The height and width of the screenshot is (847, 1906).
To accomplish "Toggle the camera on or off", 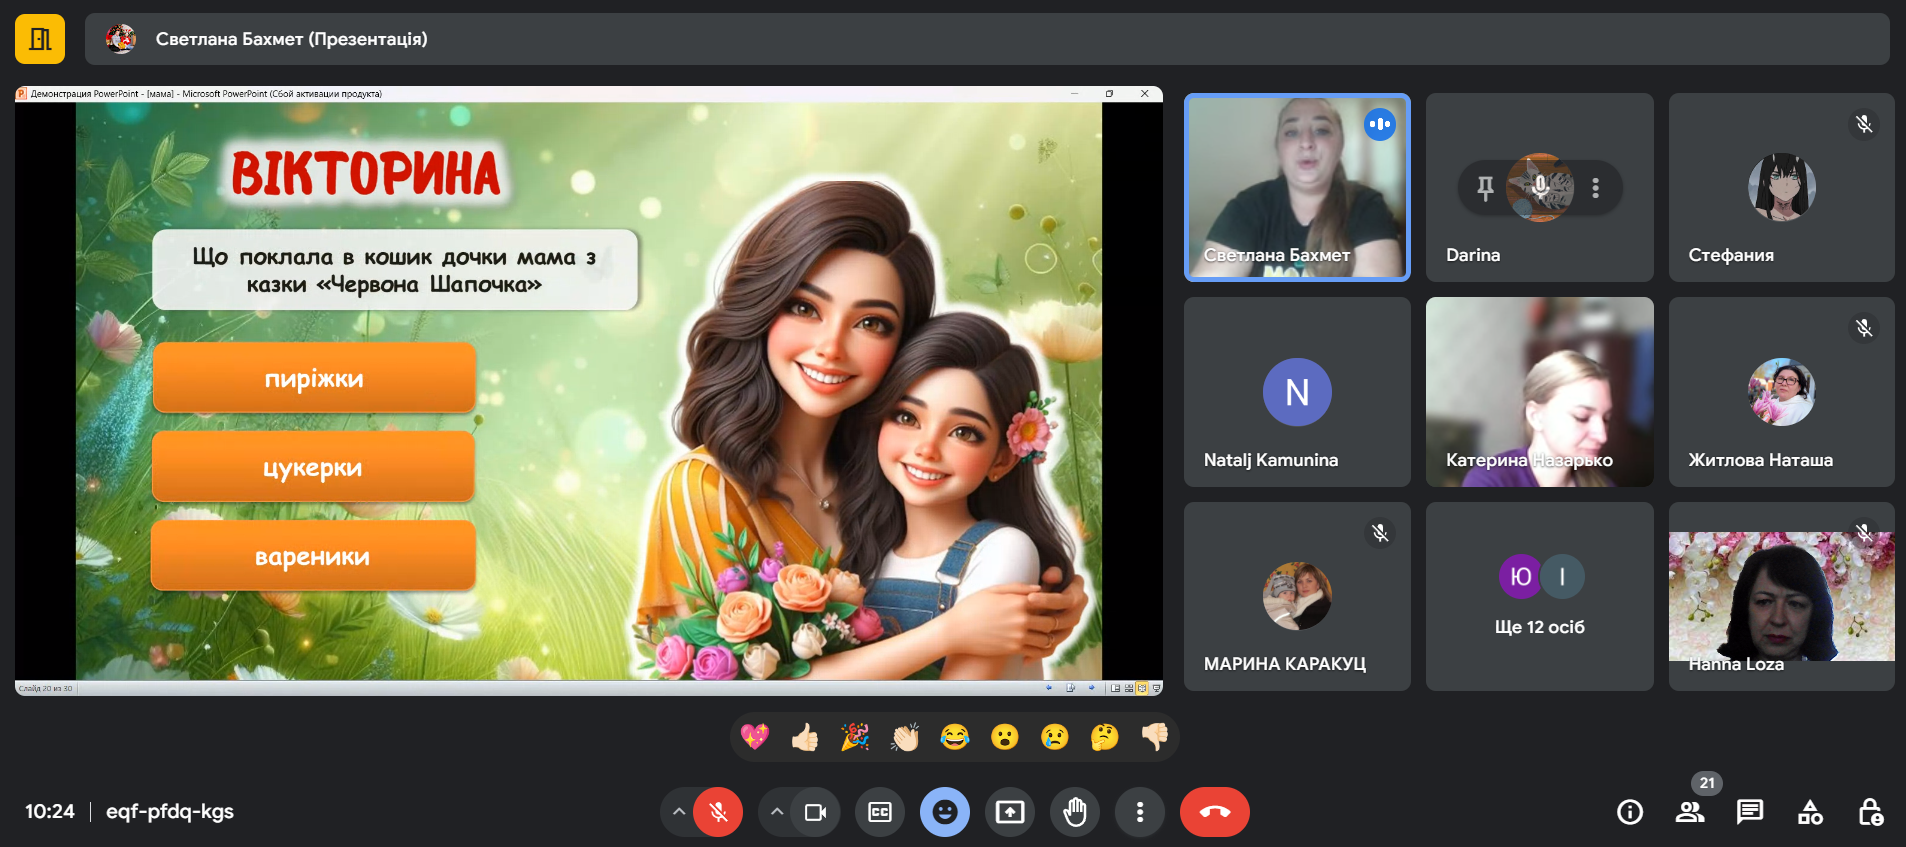I will [815, 812].
